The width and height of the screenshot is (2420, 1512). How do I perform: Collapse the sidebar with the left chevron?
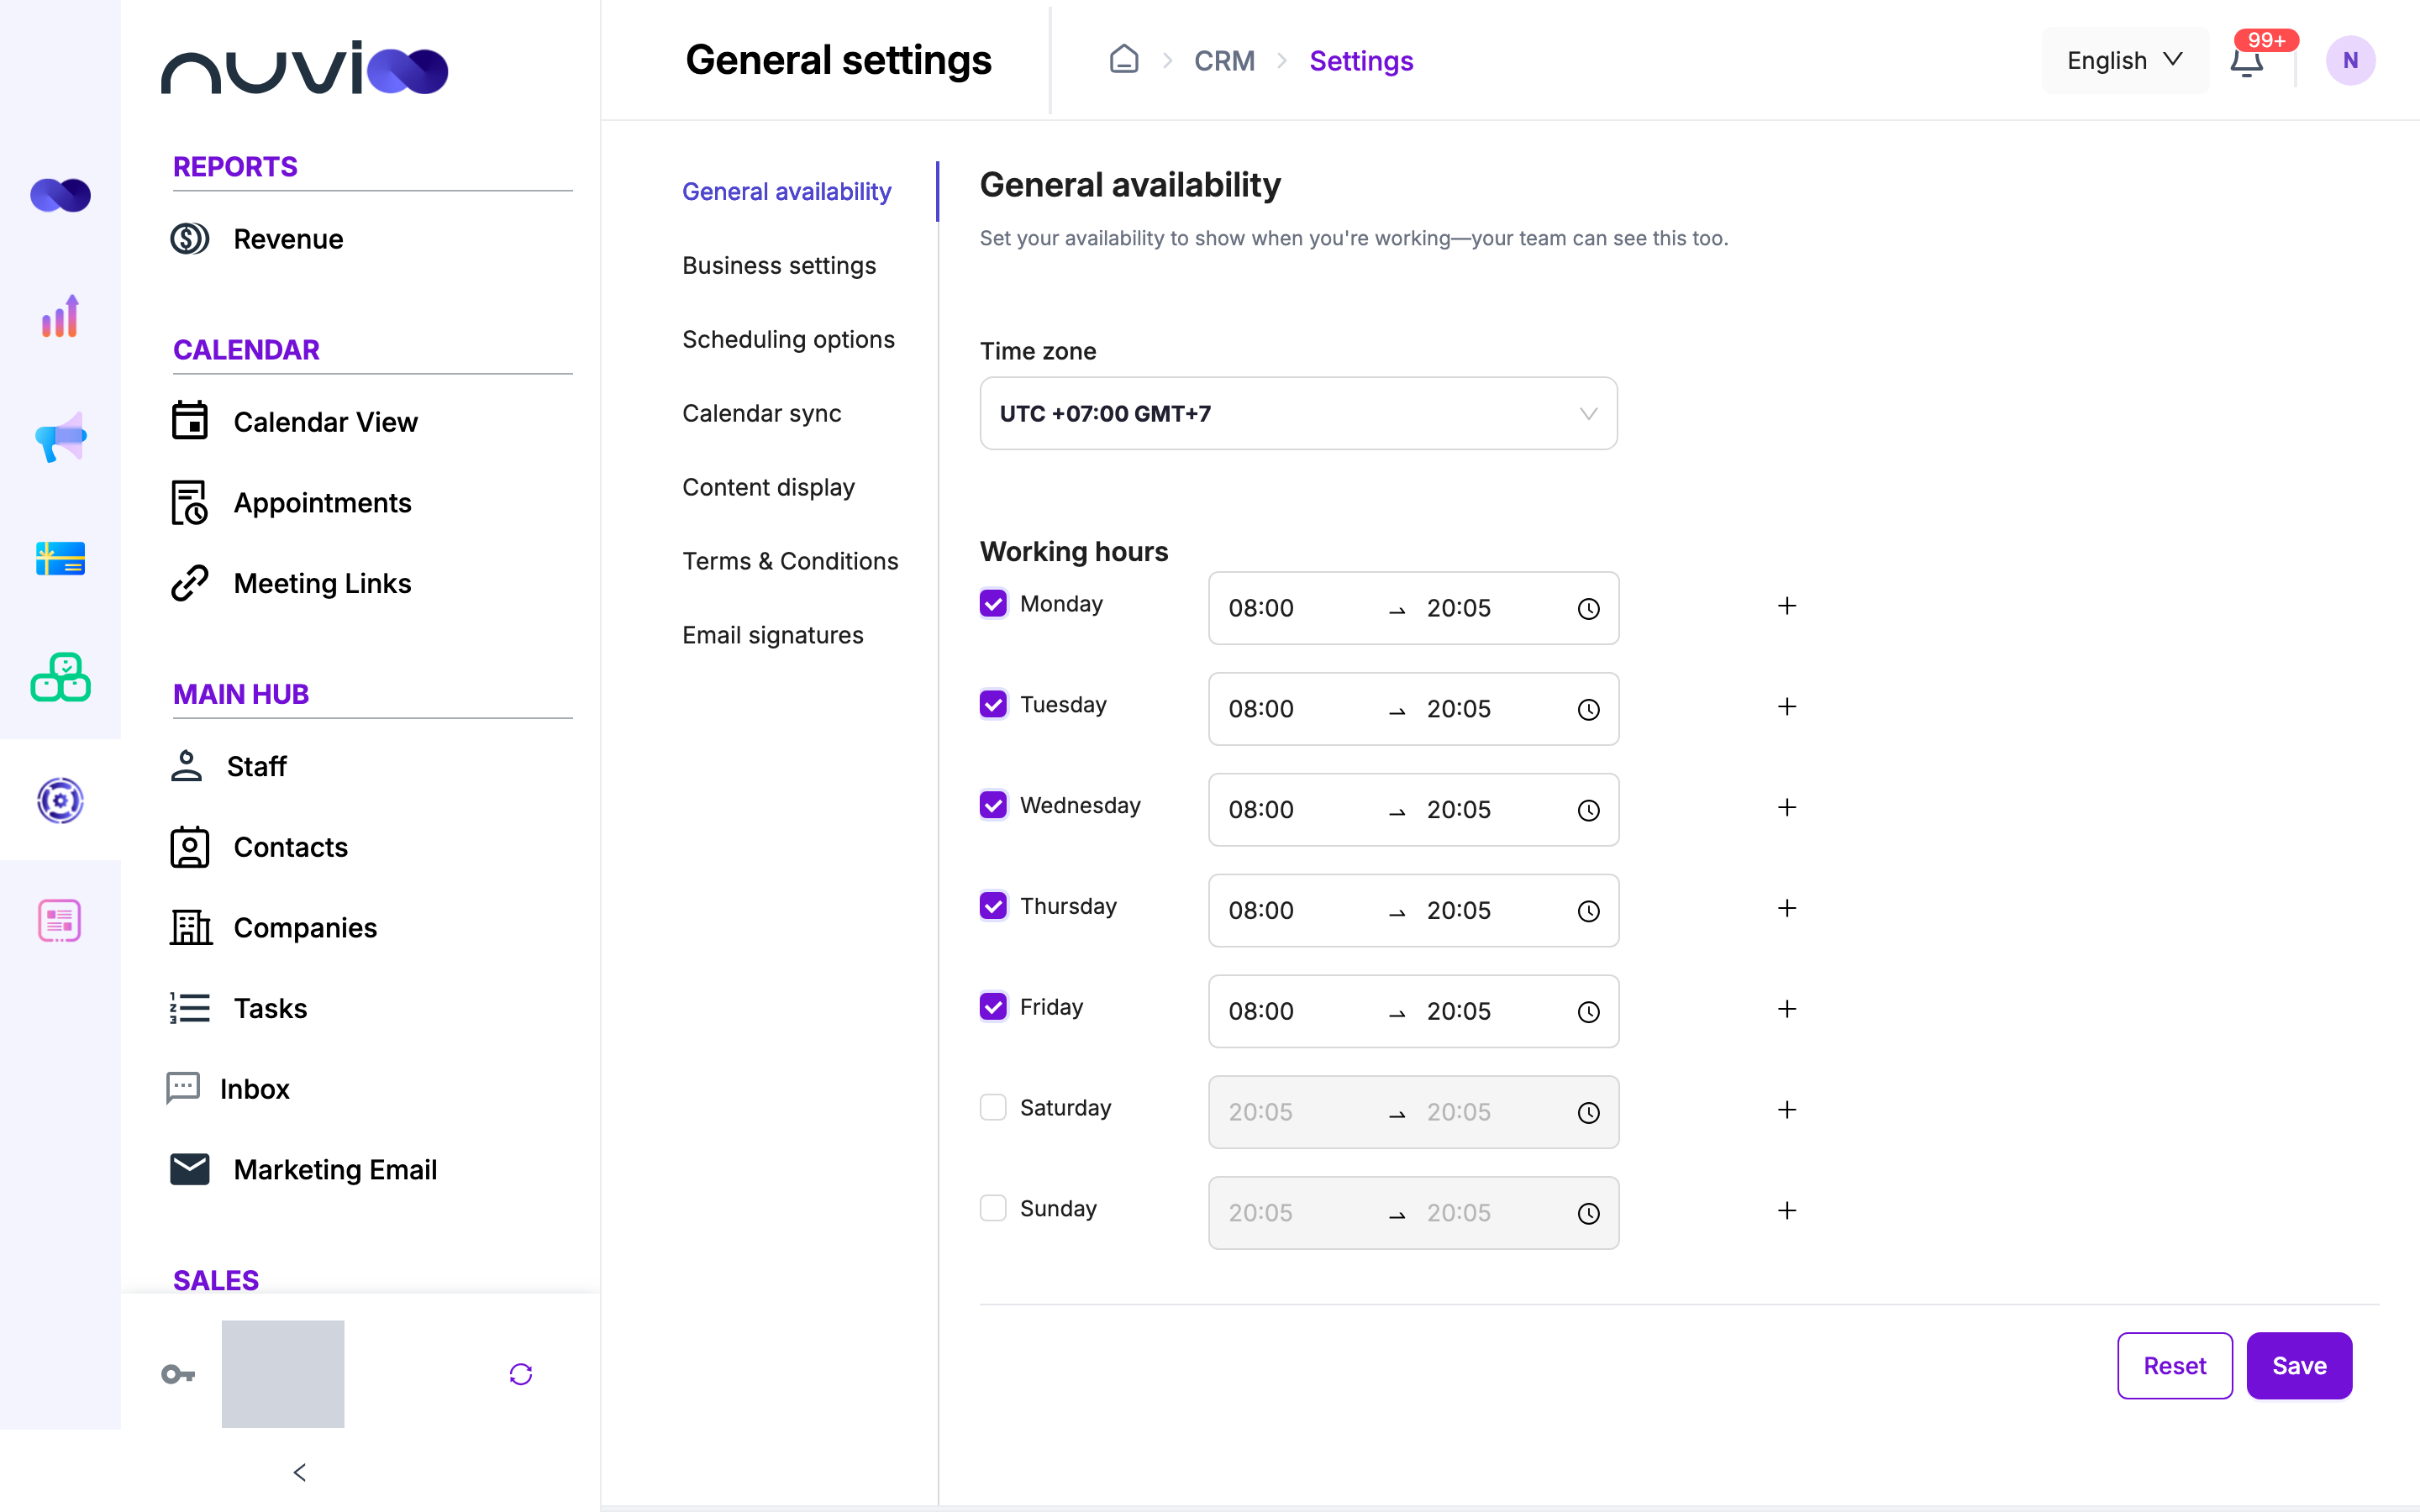tap(299, 1472)
